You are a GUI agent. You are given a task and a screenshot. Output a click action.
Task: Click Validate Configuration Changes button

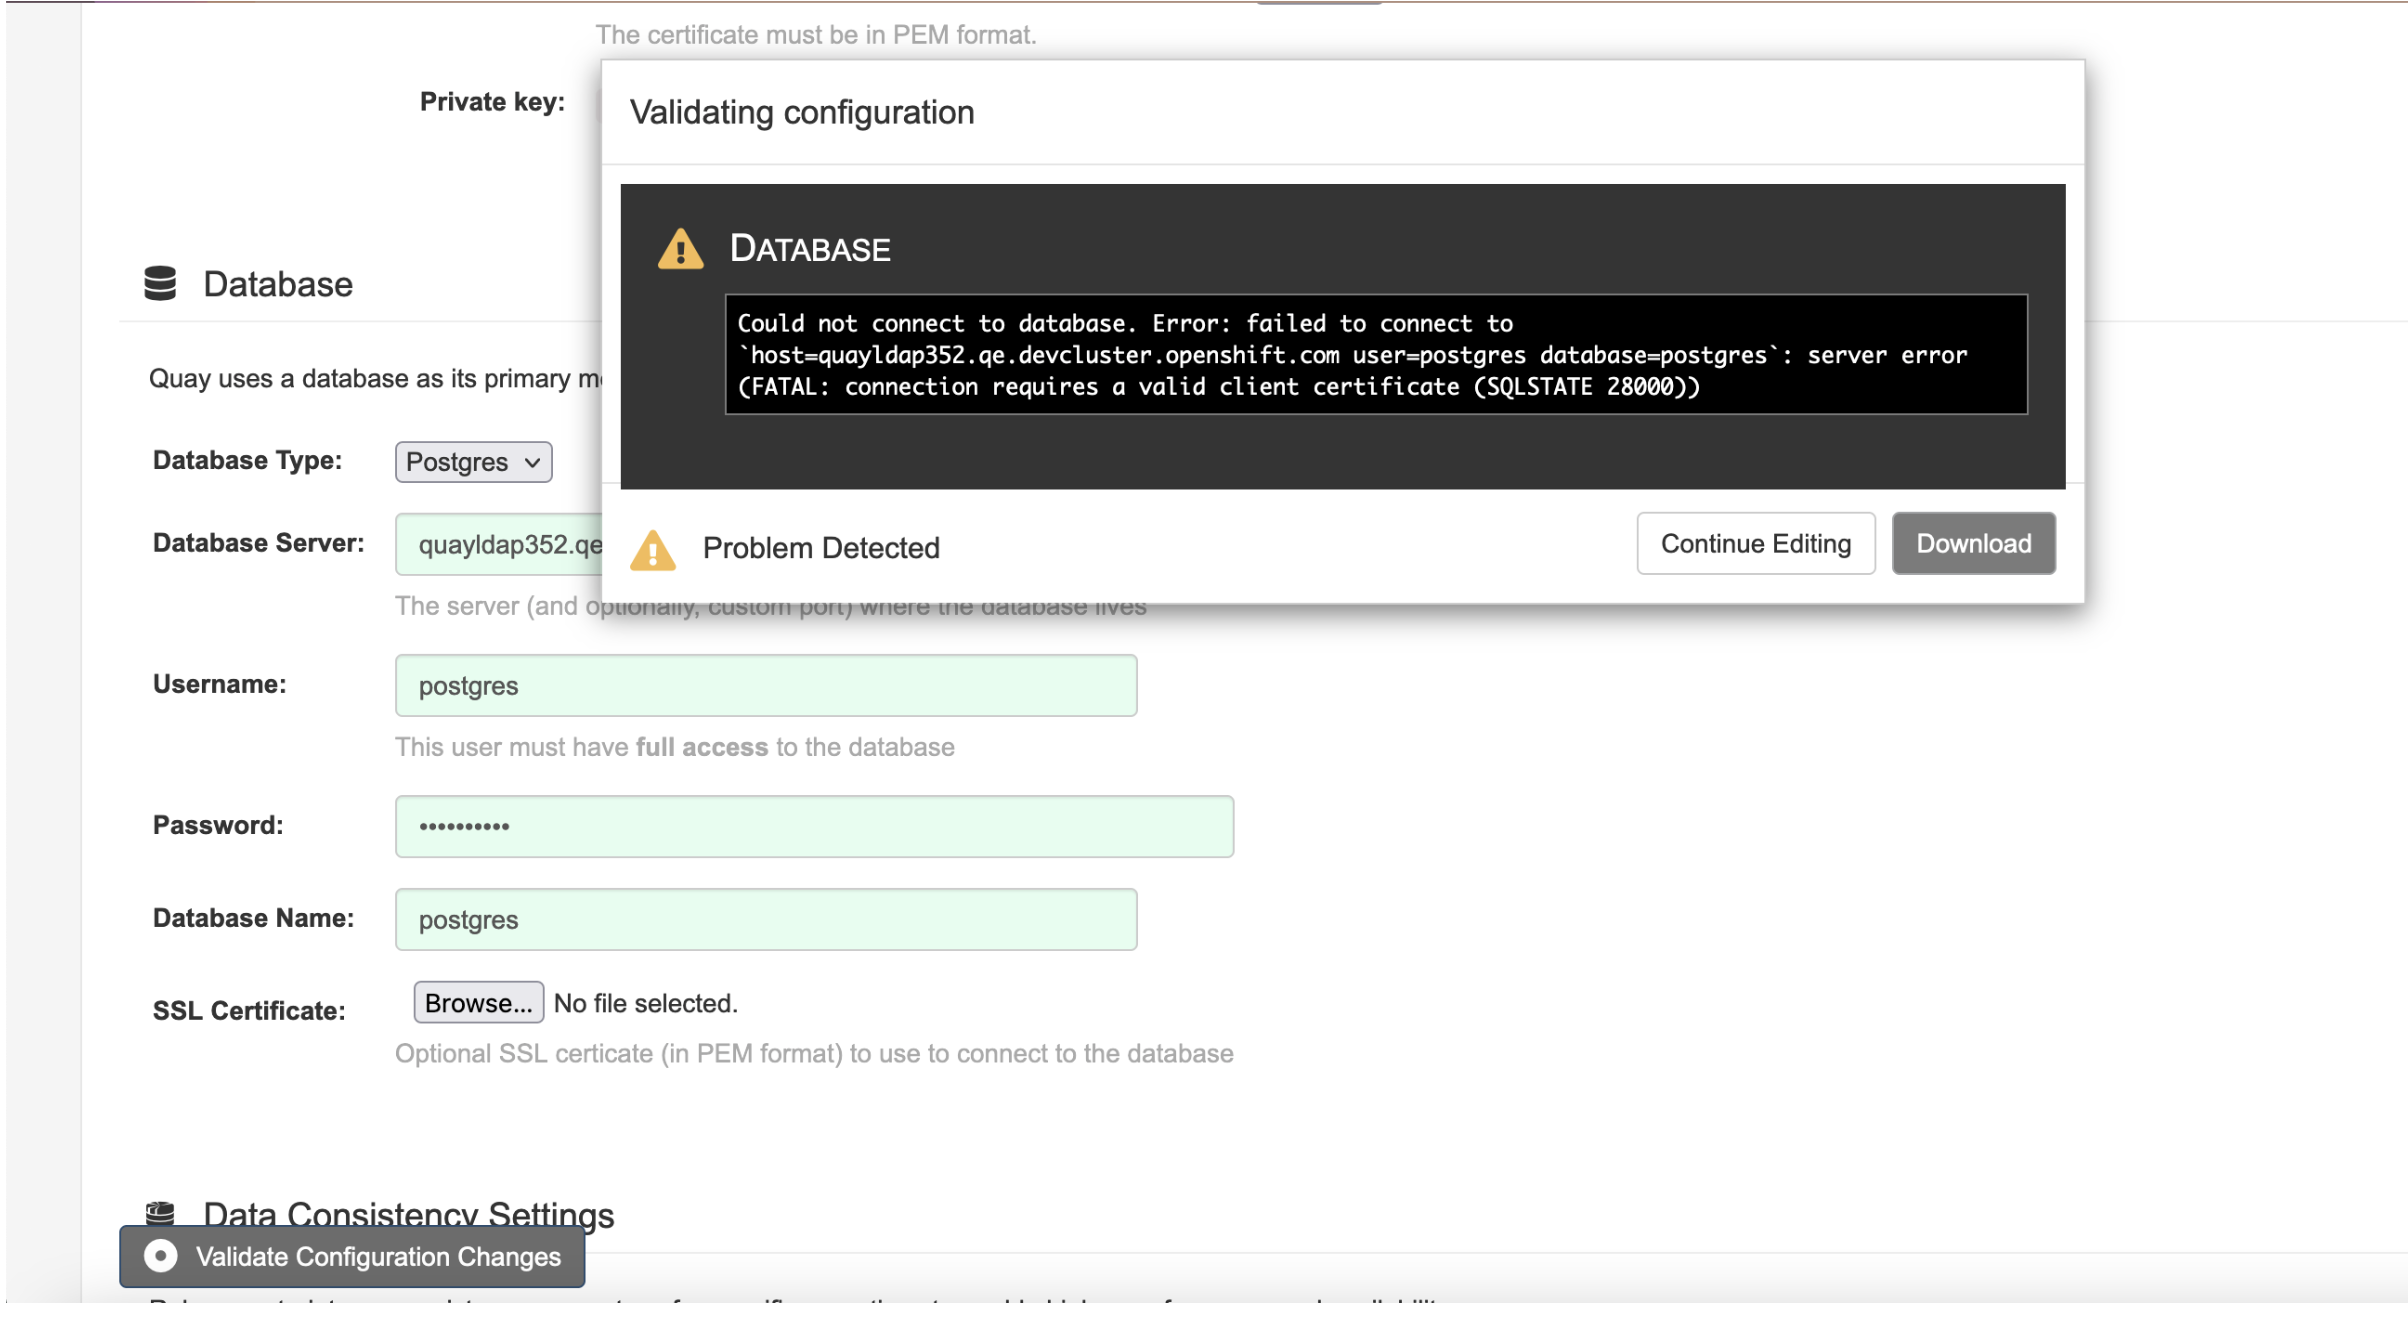point(352,1256)
